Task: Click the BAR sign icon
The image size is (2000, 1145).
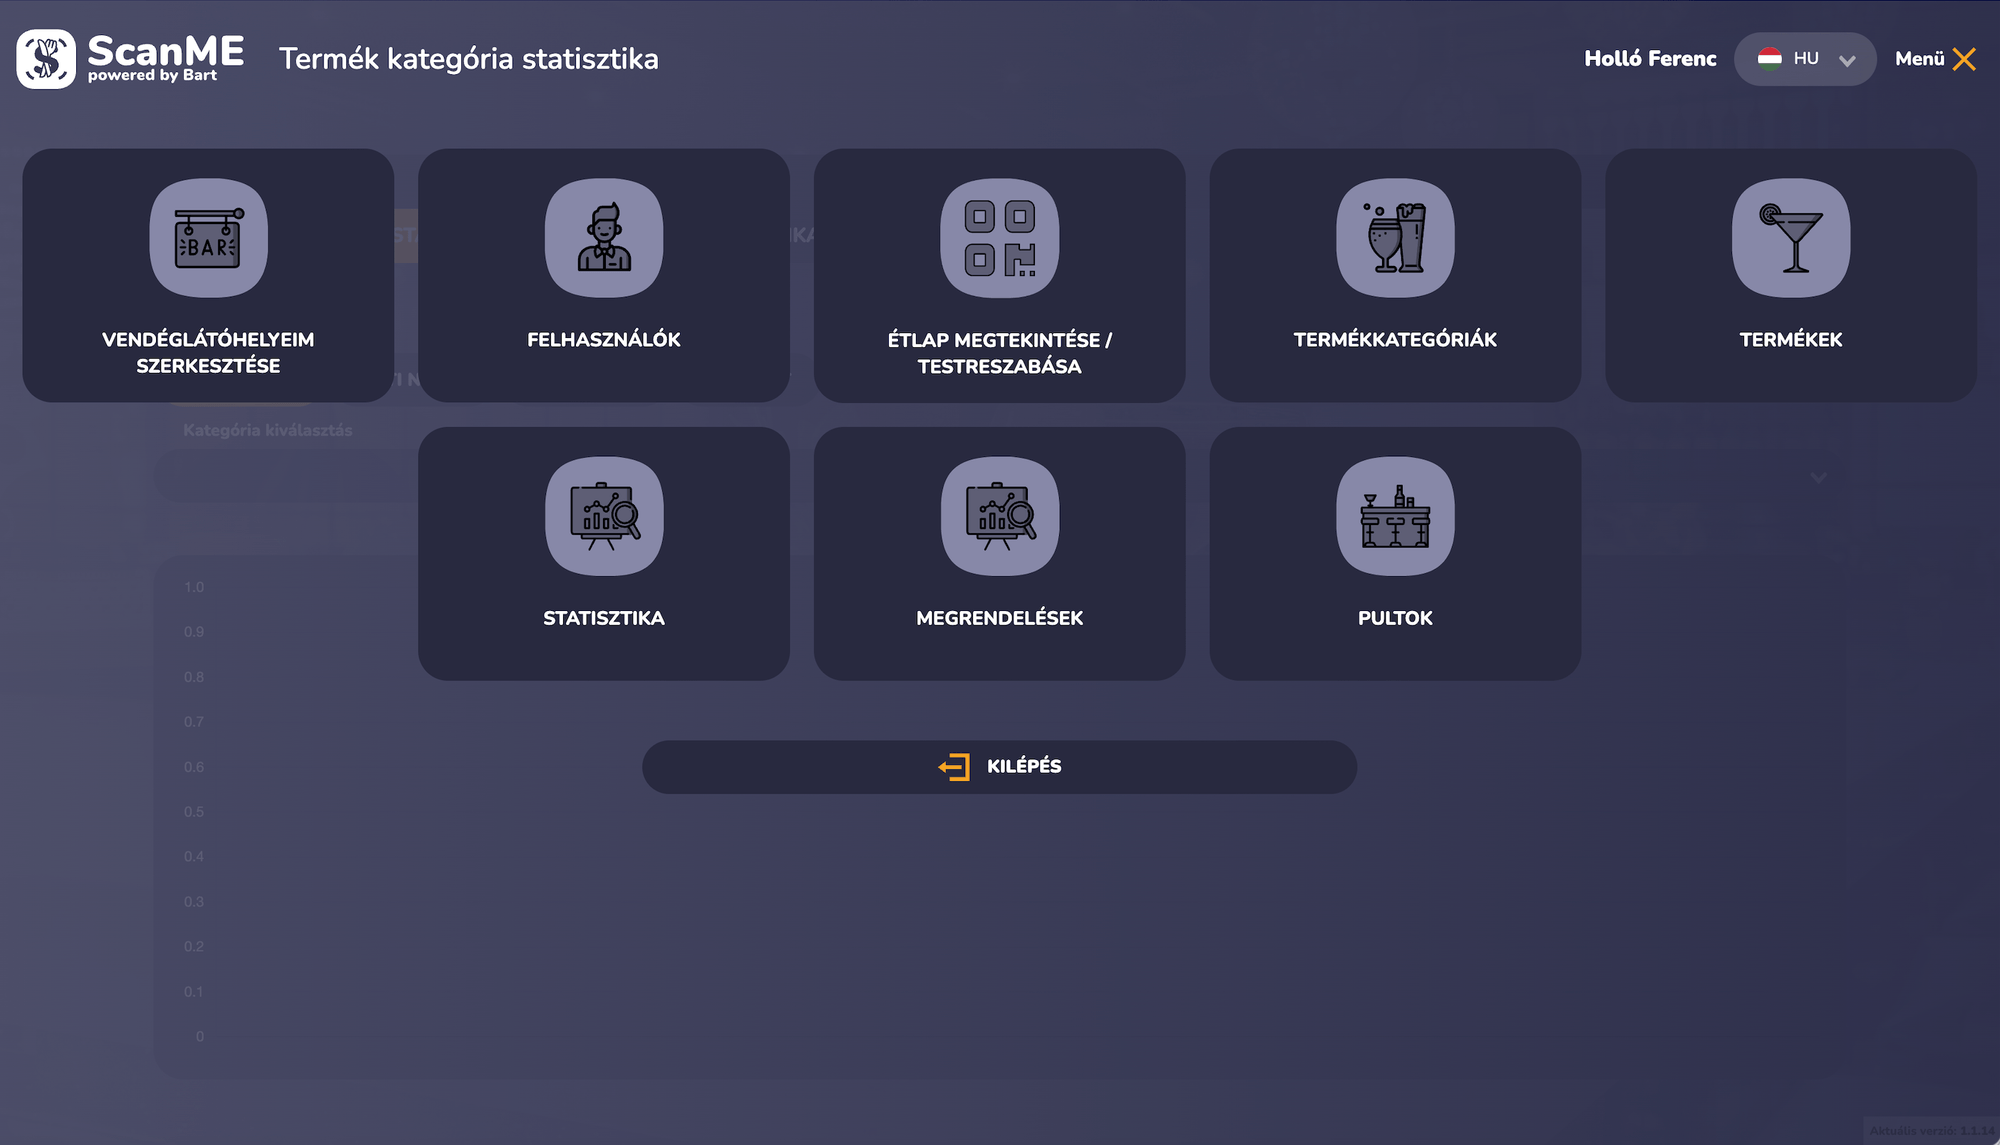Action: (x=208, y=238)
